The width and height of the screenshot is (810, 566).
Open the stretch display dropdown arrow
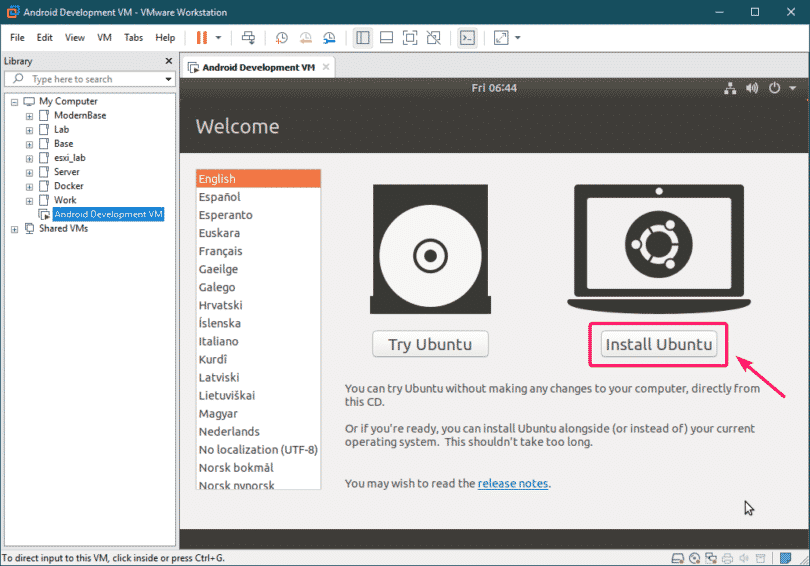click(518, 38)
